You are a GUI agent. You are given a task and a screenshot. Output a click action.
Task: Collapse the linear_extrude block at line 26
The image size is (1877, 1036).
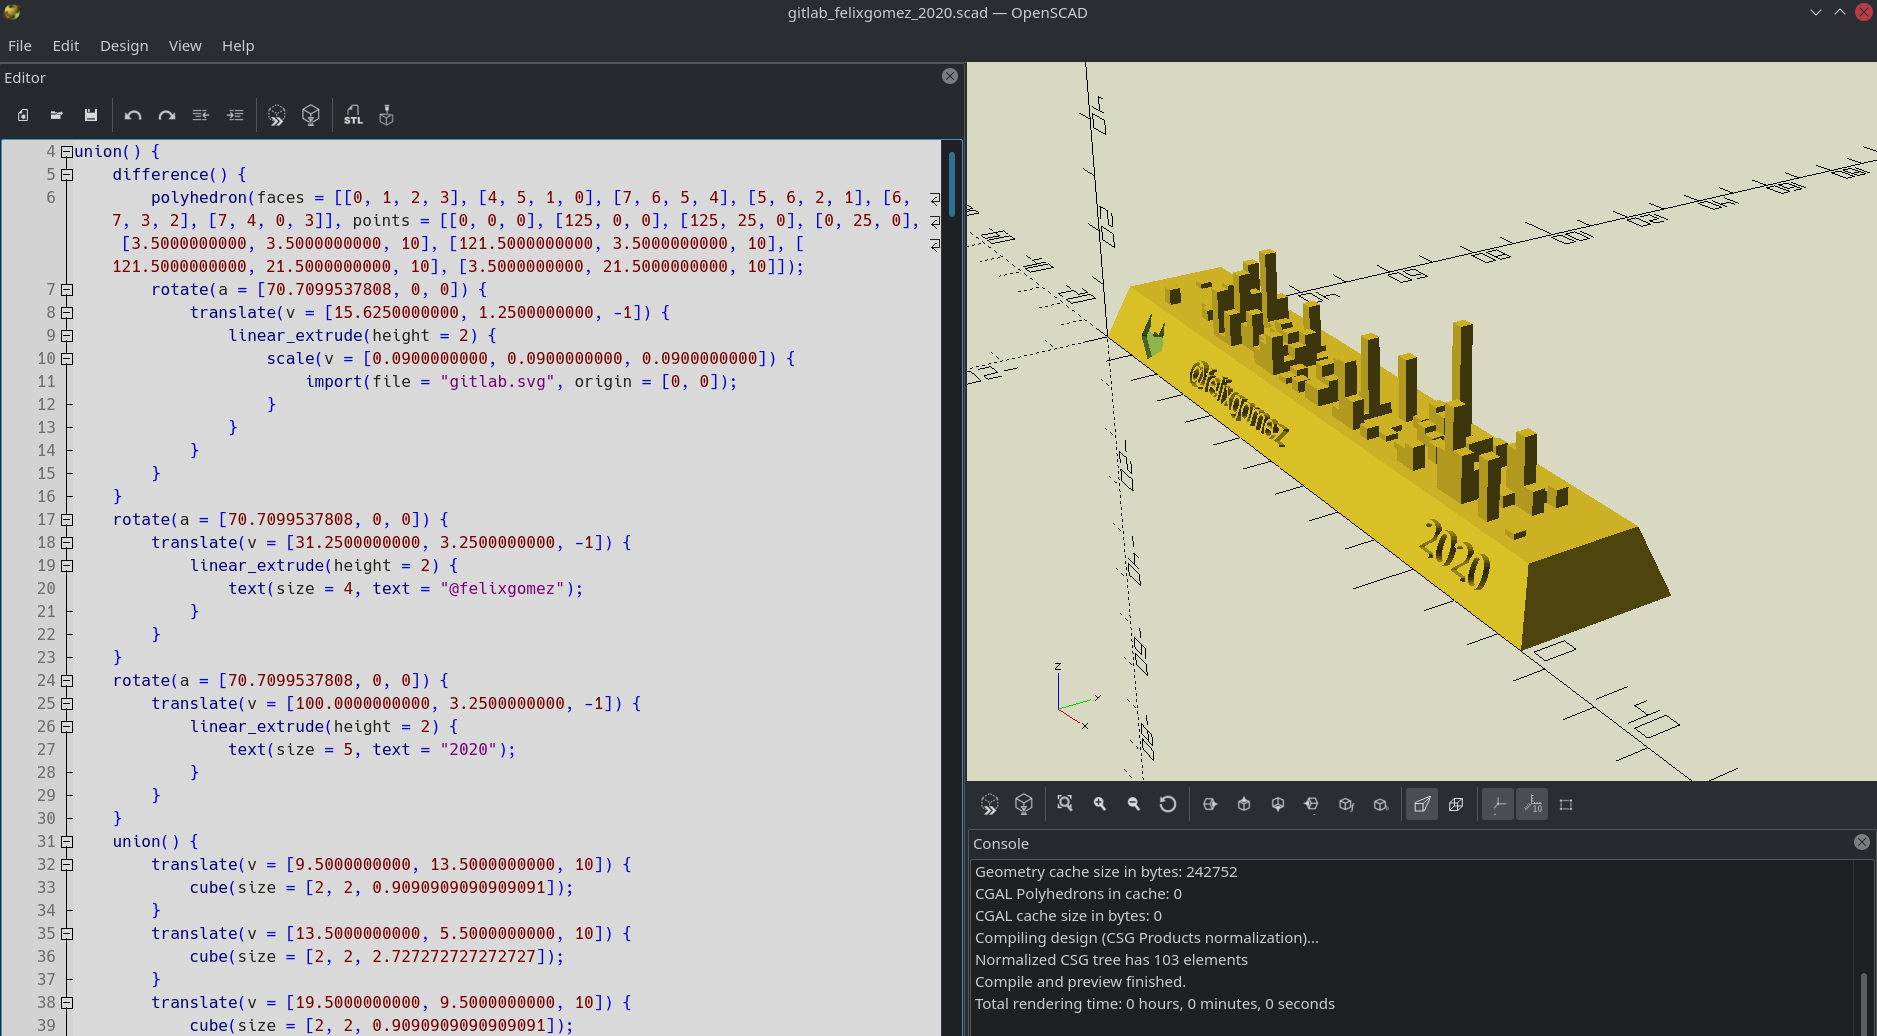point(67,727)
